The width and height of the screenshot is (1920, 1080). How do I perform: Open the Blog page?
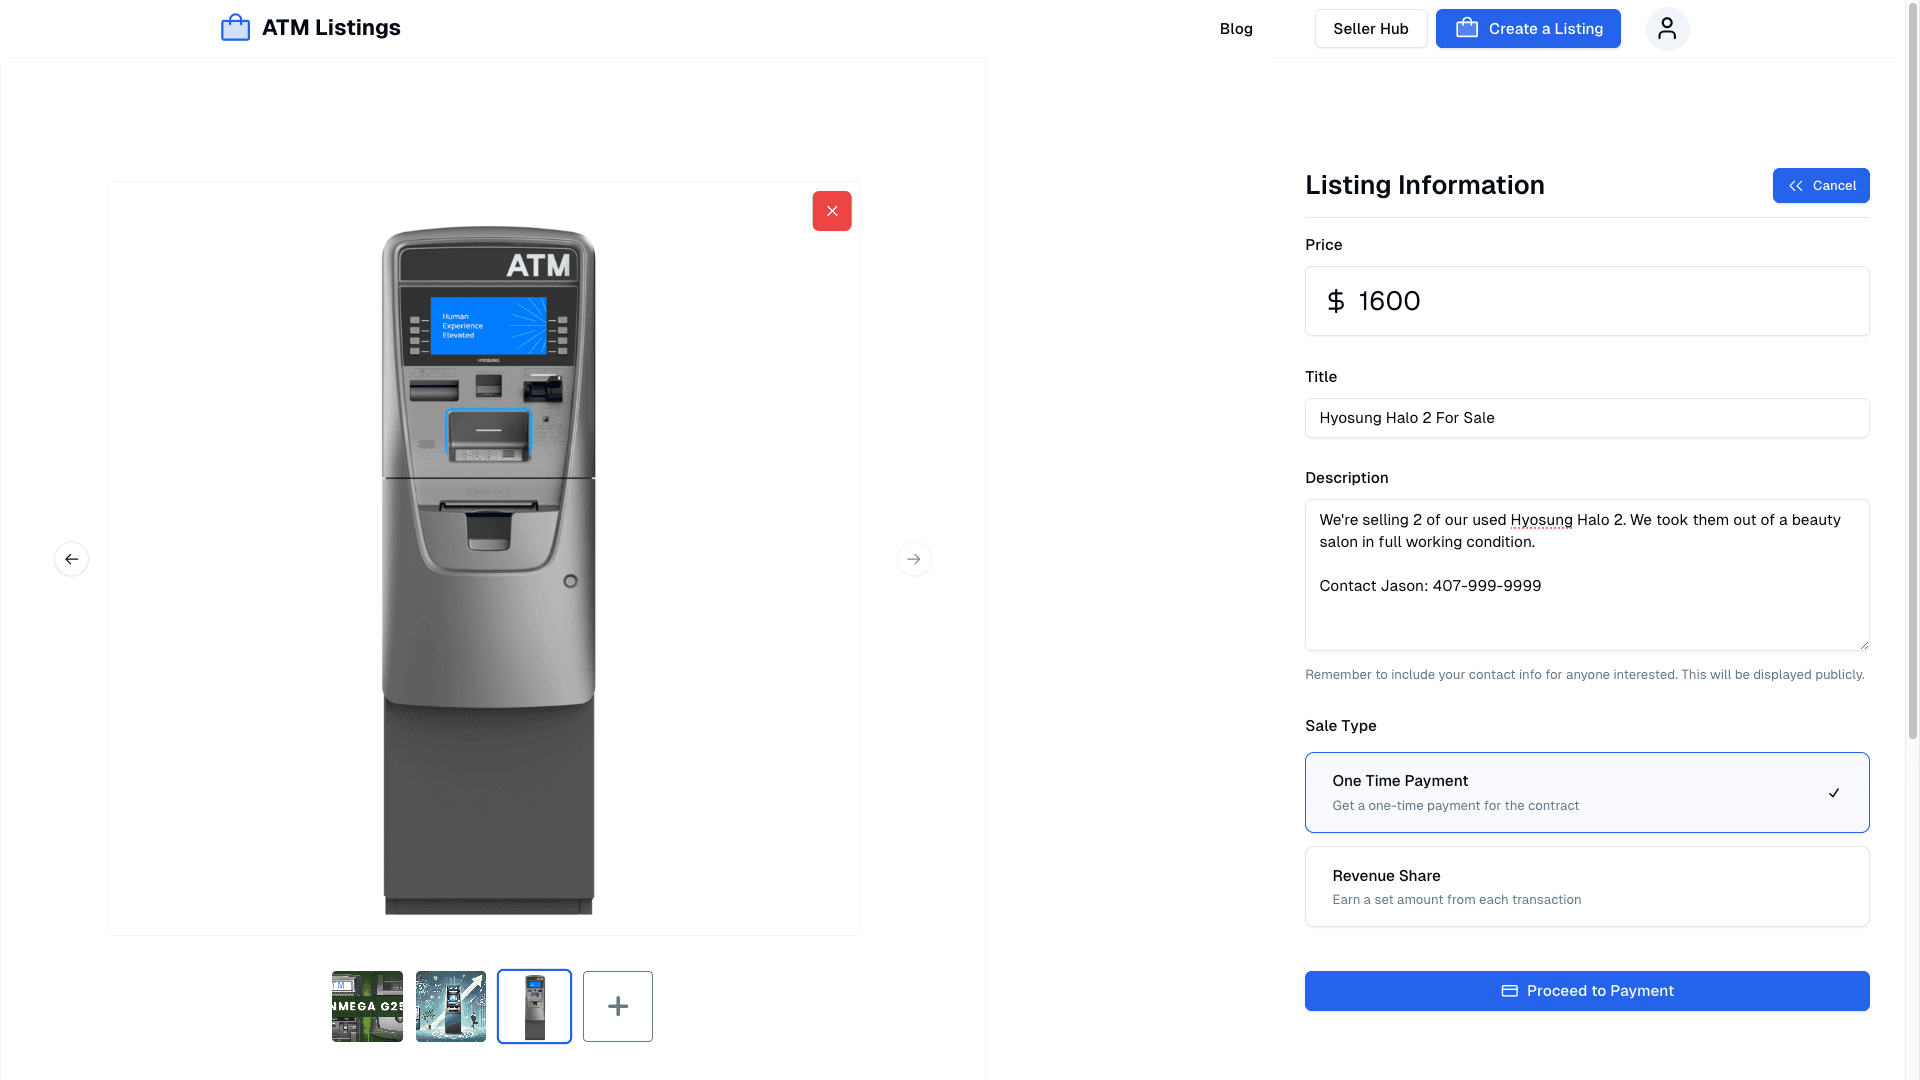point(1236,29)
